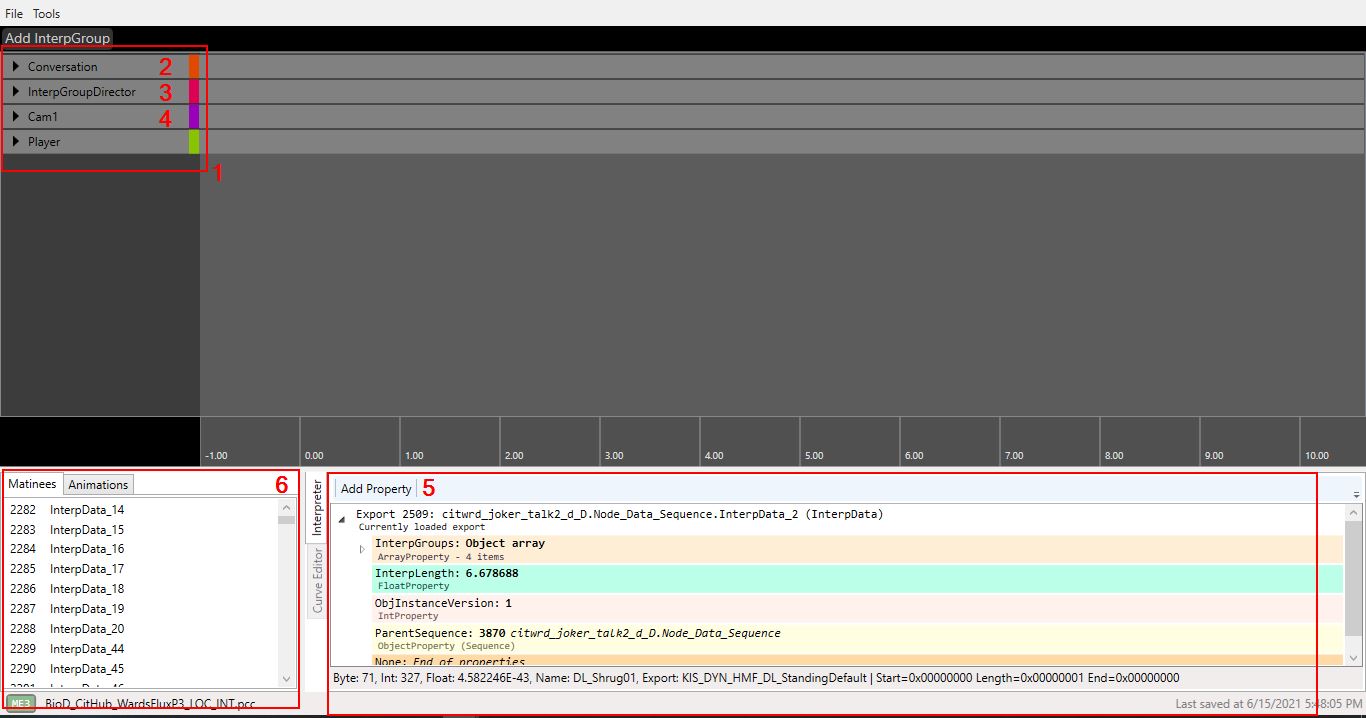Collapse the Export 2509 root node
This screenshot has width=1366, height=718.
click(x=342, y=519)
